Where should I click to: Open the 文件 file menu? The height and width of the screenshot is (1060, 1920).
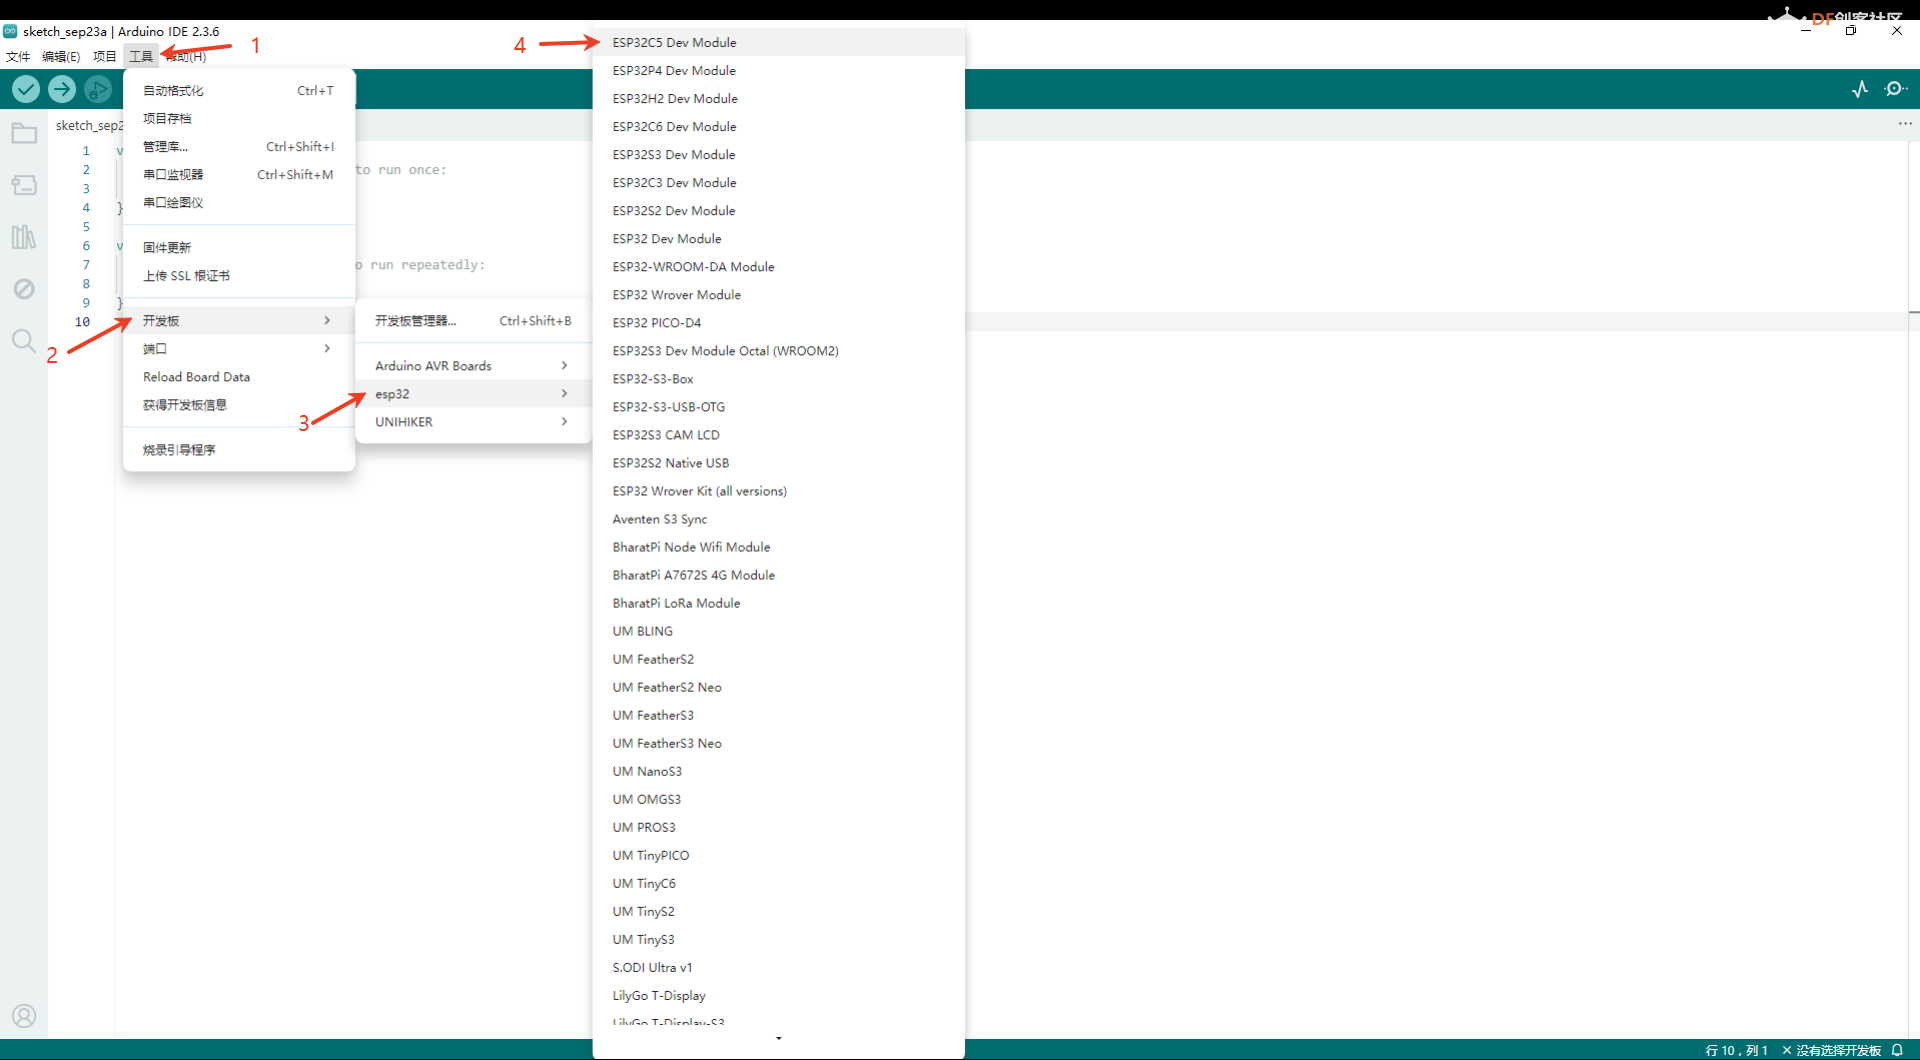click(x=18, y=57)
